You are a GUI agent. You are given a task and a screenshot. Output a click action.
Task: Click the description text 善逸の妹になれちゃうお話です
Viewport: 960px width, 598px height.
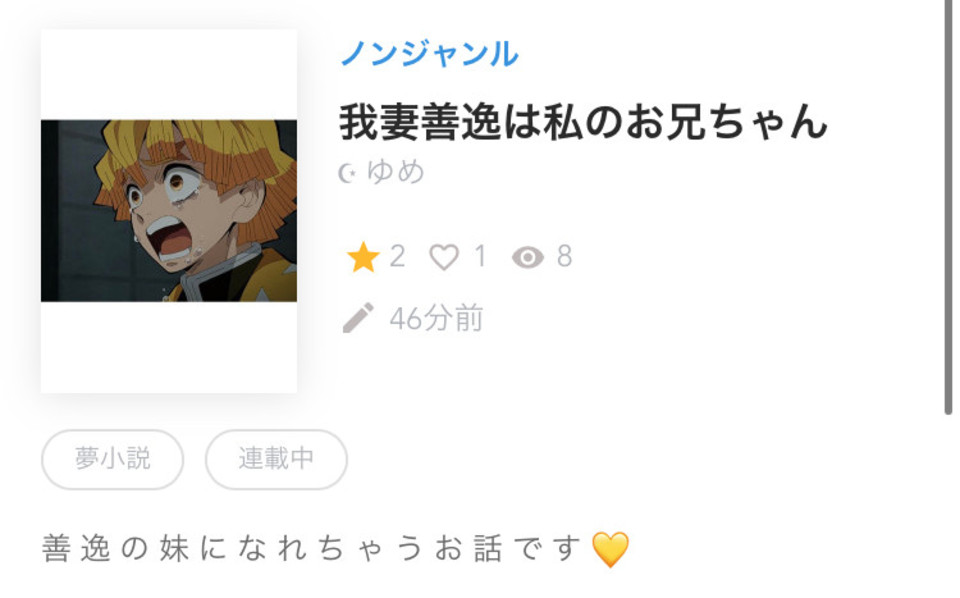coord(311,548)
